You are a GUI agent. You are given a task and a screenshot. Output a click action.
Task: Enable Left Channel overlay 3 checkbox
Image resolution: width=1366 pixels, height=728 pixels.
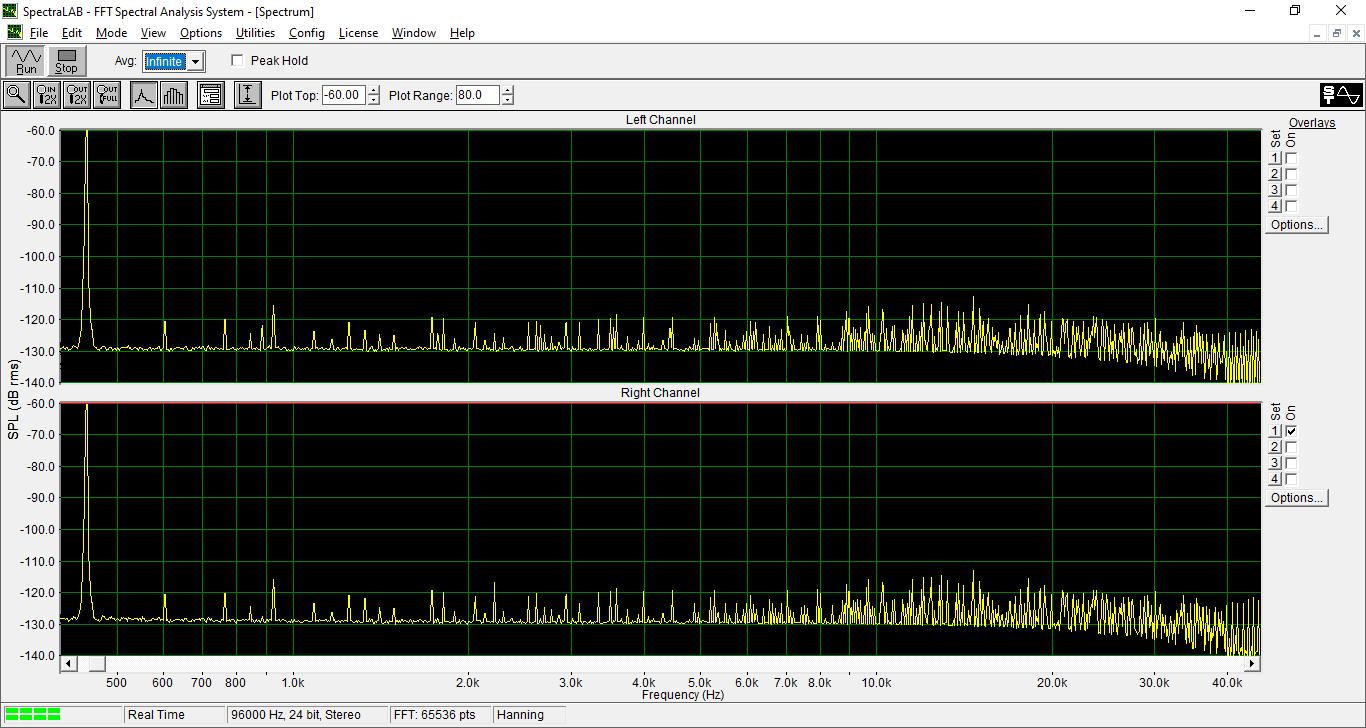click(1291, 190)
